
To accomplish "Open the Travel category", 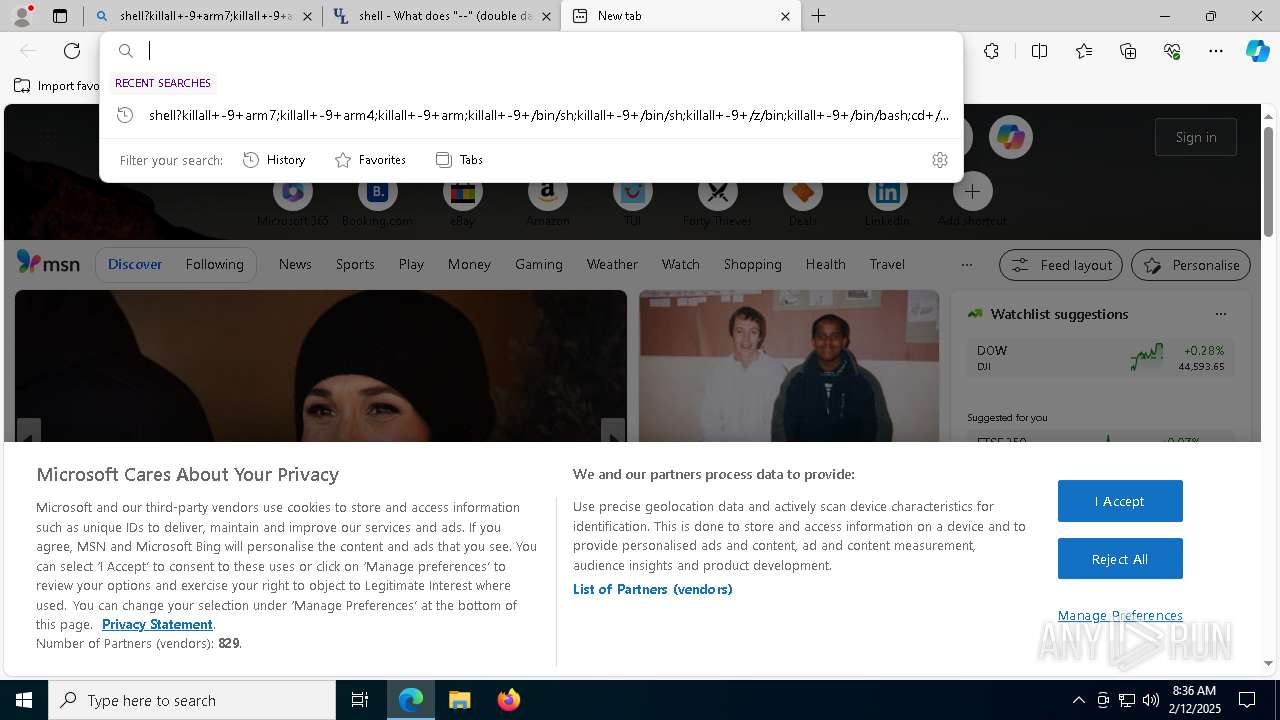I will (x=887, y=264).
